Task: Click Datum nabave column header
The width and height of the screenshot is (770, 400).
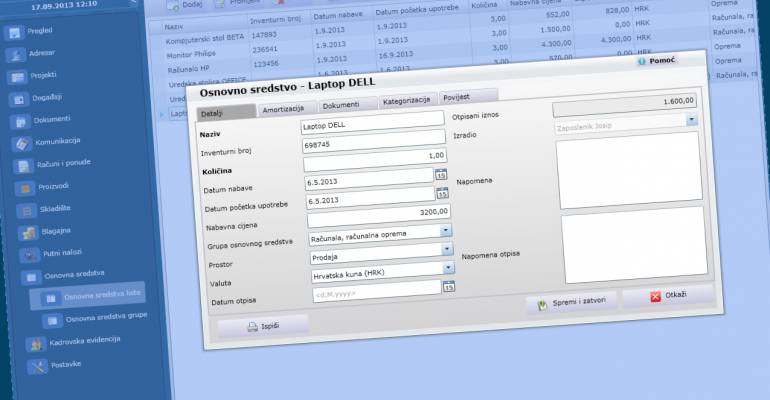Action: [338, 16]
